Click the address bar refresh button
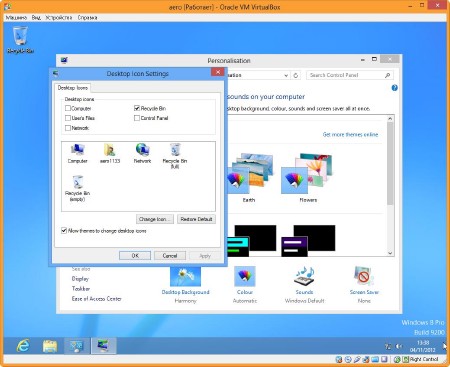450x367 pixels. pyautogui.click(x=296, y=75)
